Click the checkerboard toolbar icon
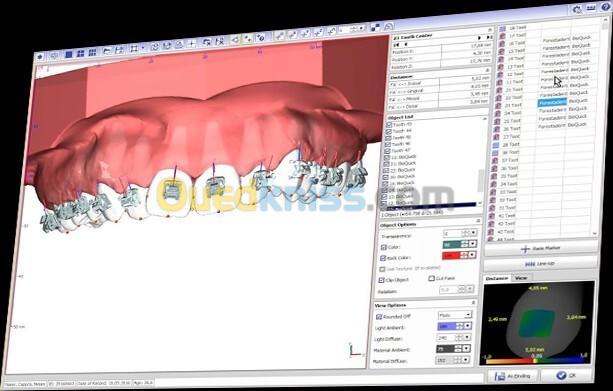This screenshot has height=391, width=613. (375, 27)
